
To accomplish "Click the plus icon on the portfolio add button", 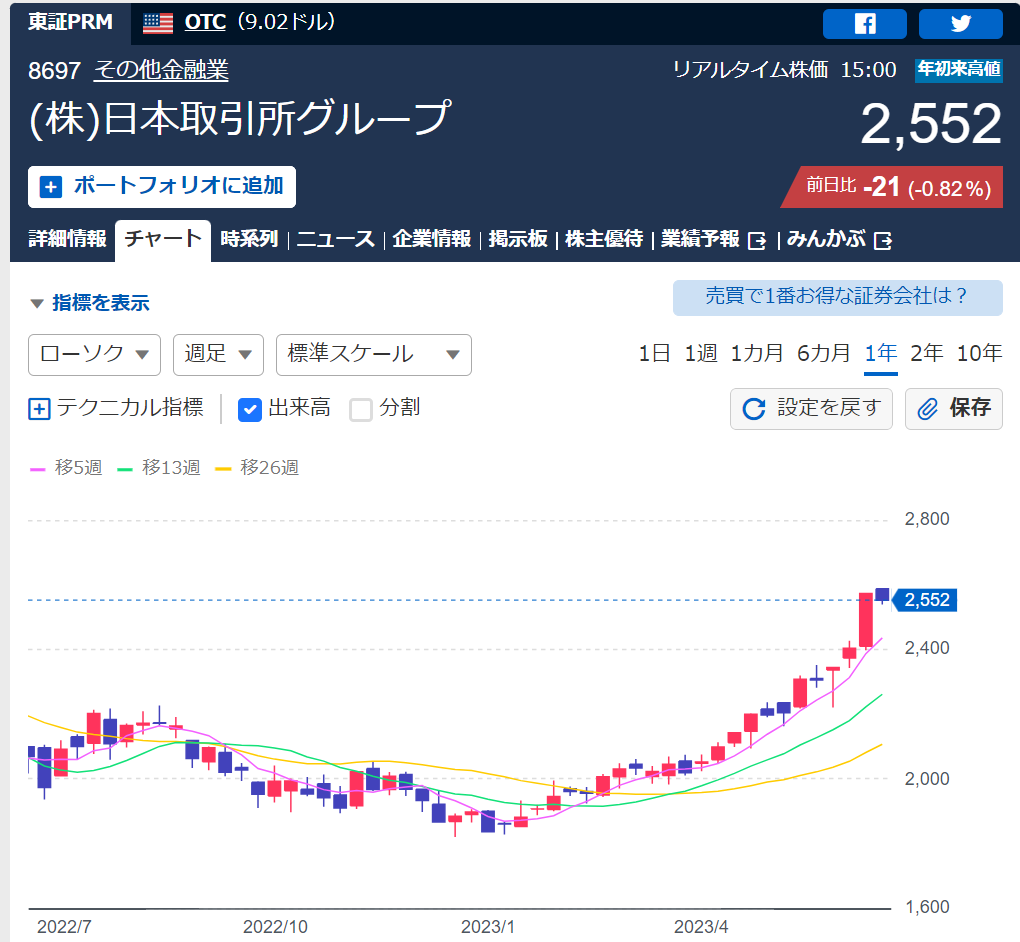I will coord(51,187).
